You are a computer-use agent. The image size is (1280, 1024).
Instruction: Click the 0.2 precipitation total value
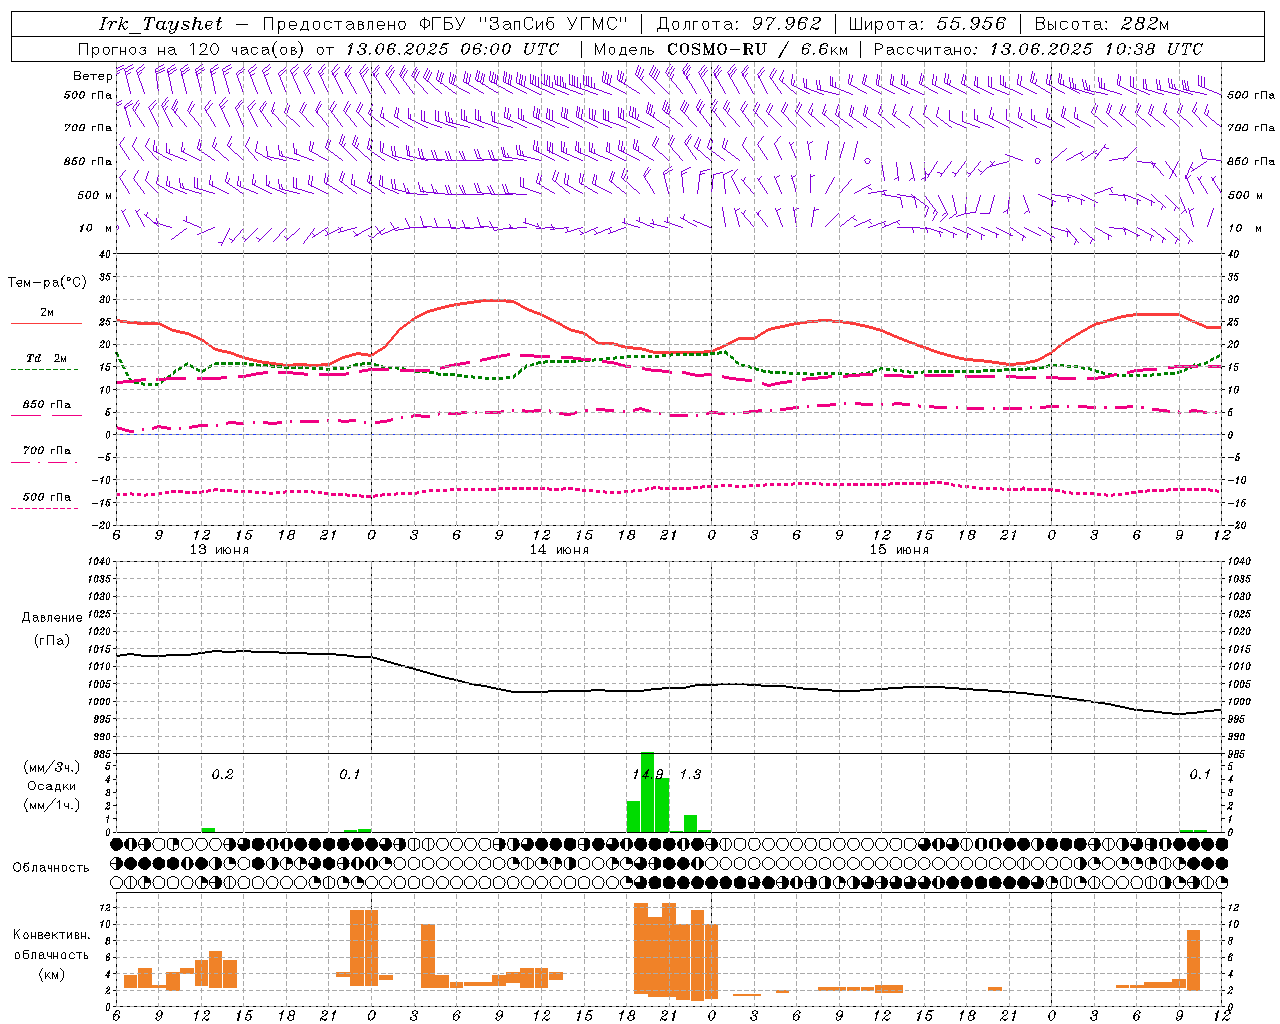pyautogui.click(x=222, y=774)
